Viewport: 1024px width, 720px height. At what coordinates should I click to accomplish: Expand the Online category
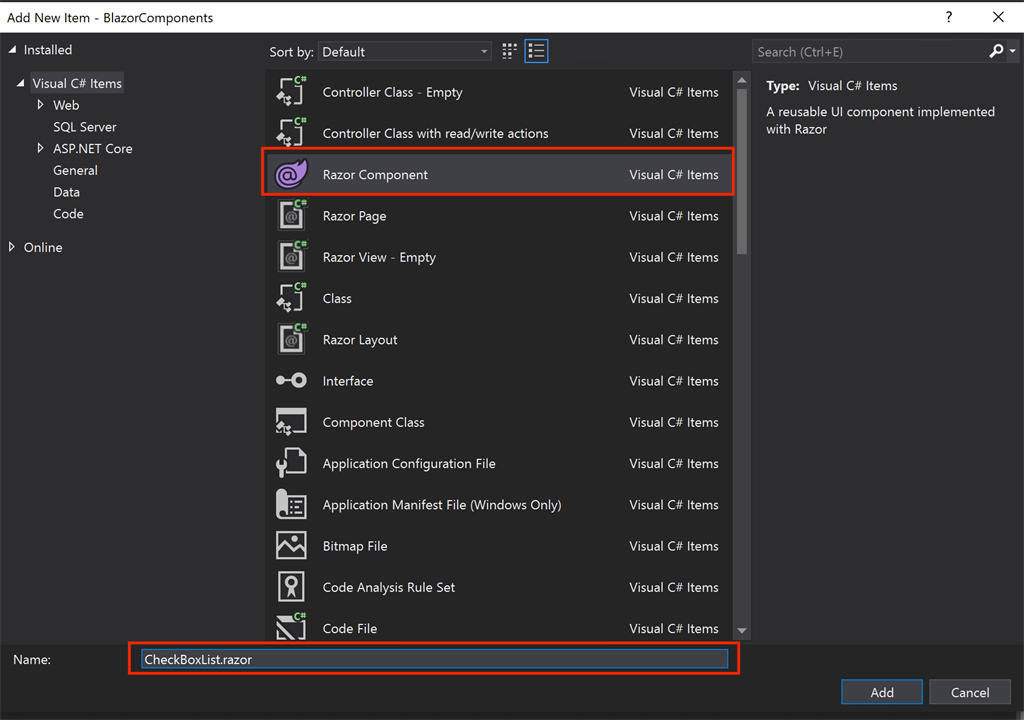tap(12, 247)
